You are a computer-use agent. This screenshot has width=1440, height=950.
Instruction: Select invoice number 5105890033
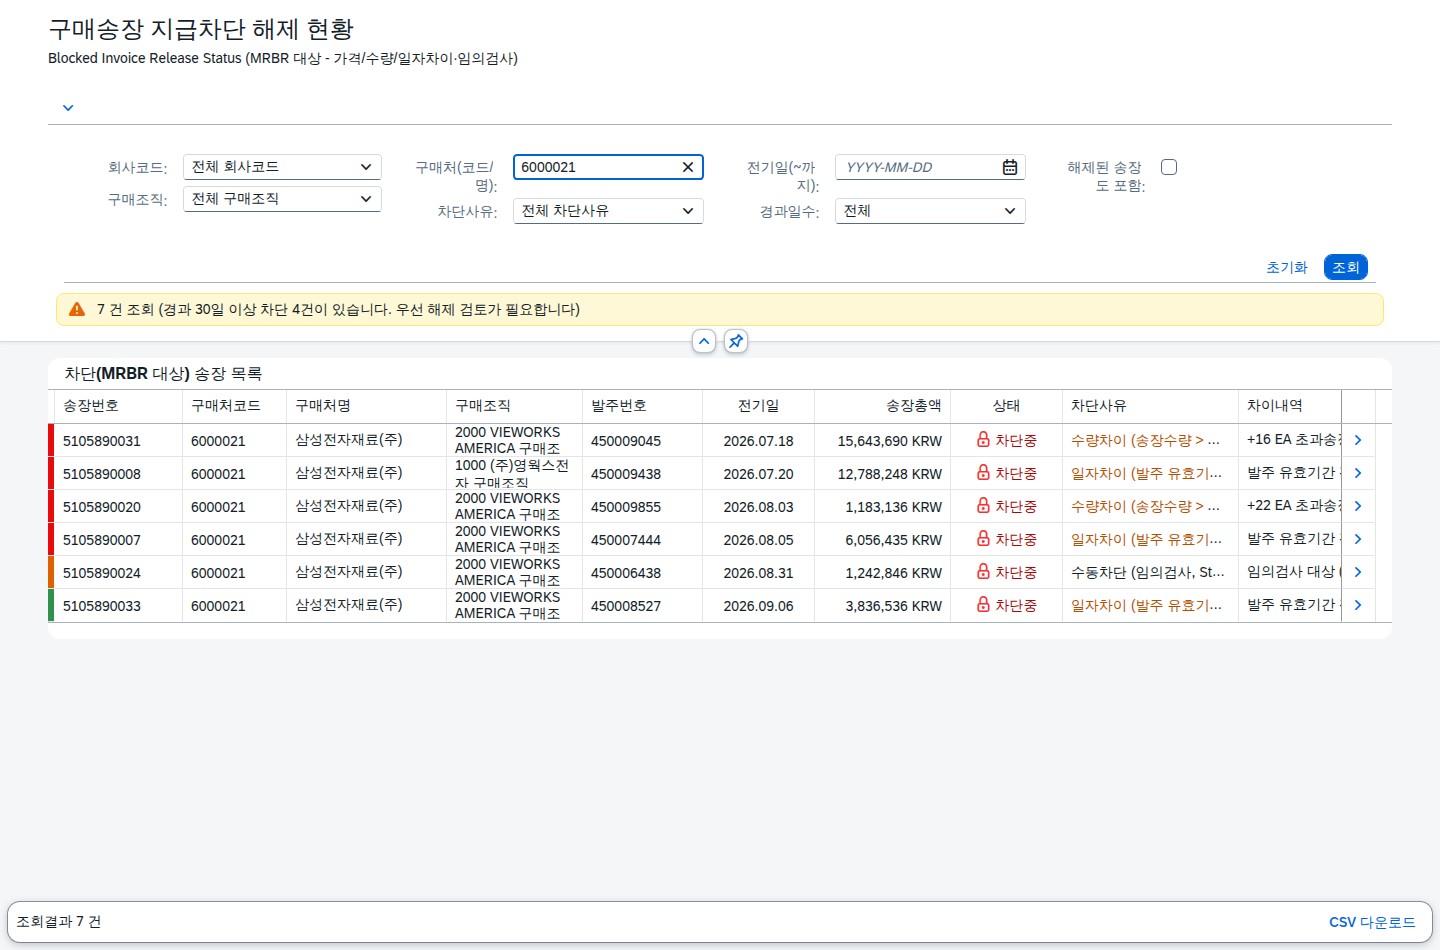click(x=102, y=606)
